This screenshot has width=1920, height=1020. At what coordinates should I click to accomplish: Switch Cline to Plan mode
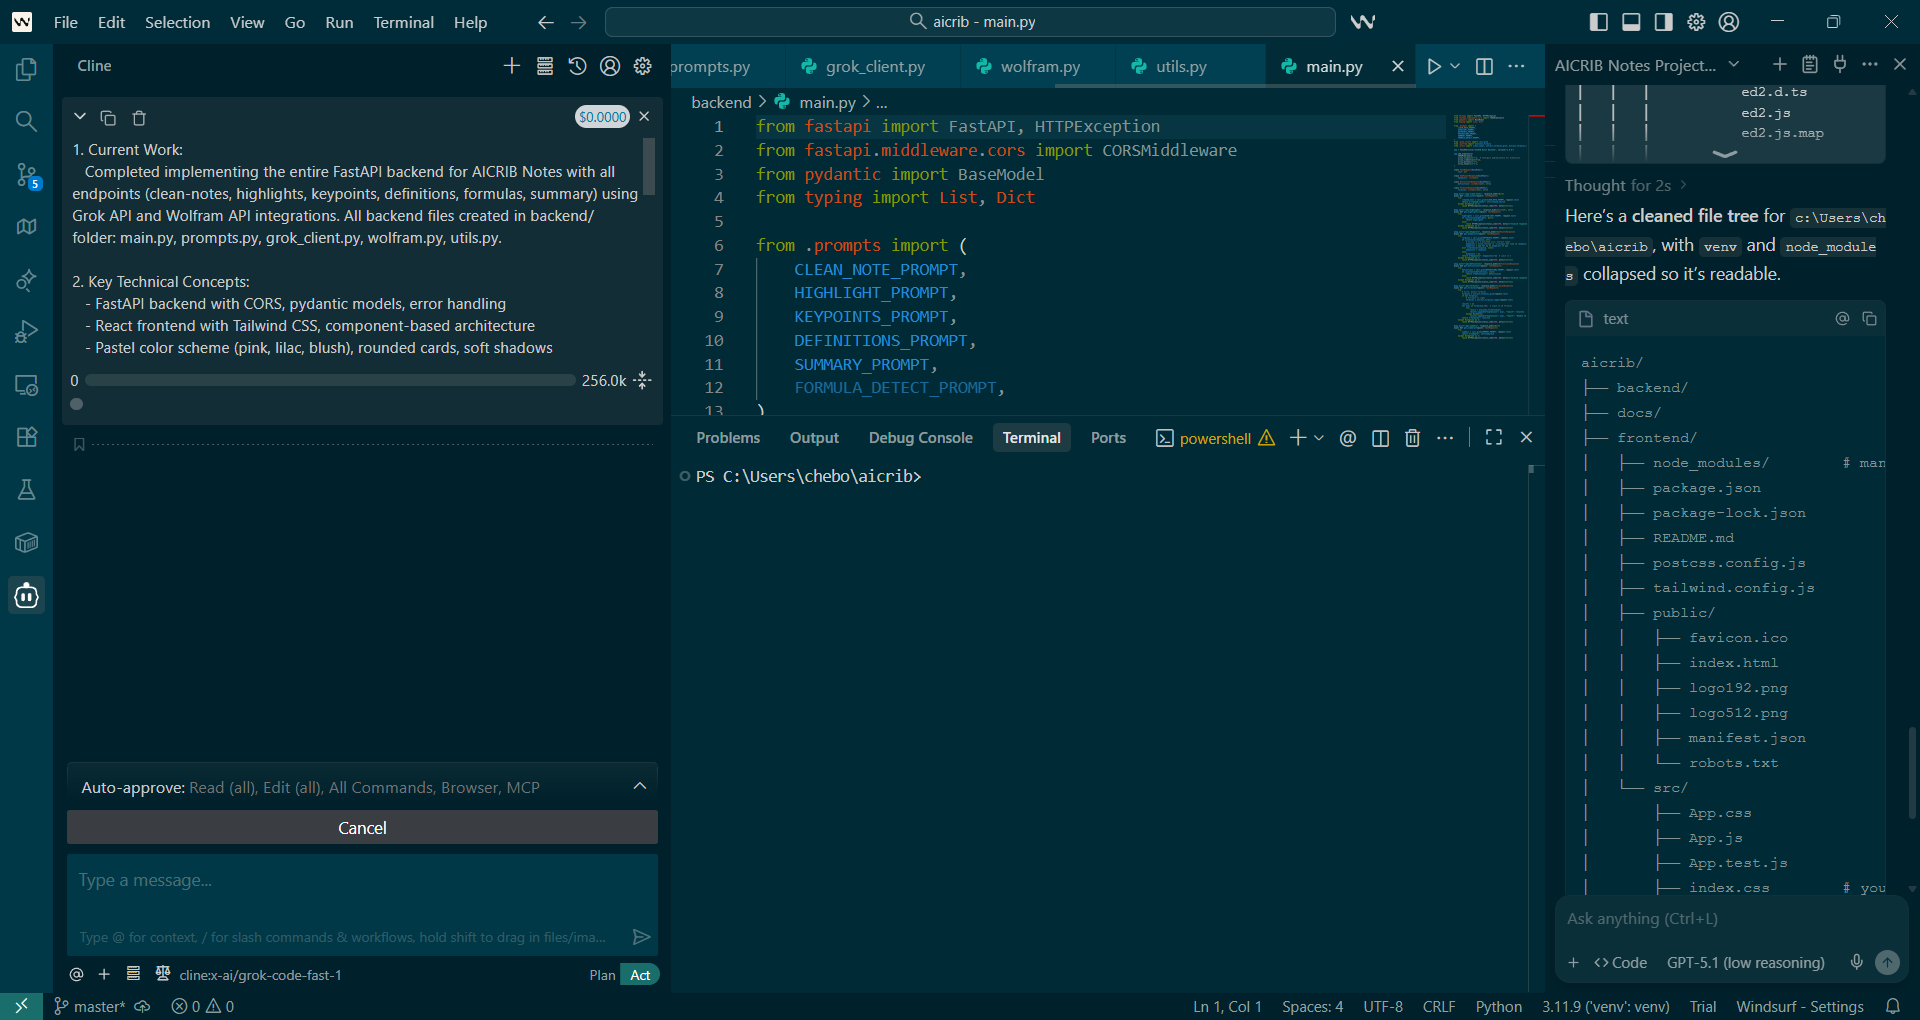click(602, 975)
